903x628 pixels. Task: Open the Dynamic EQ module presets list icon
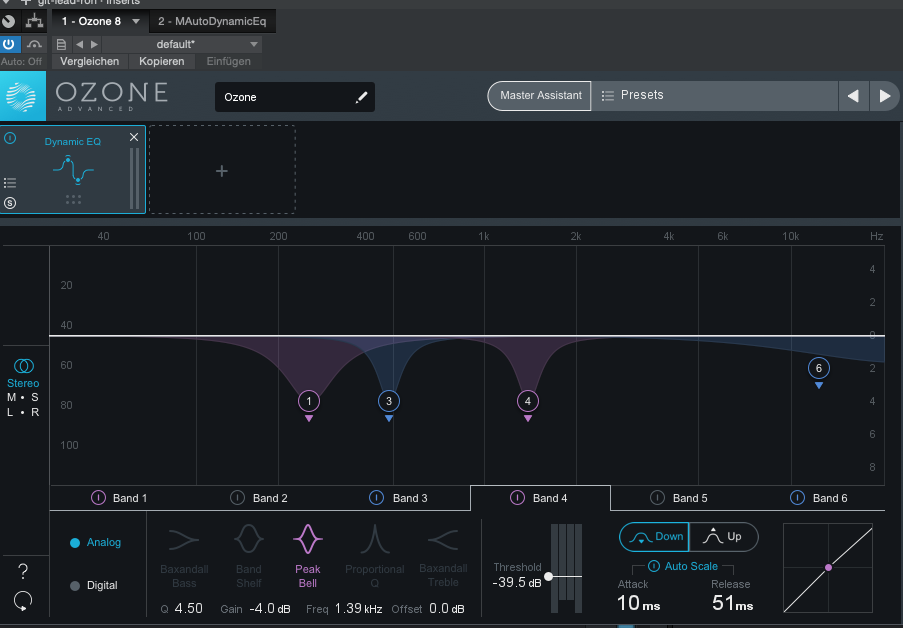click(x=10, y=183)
